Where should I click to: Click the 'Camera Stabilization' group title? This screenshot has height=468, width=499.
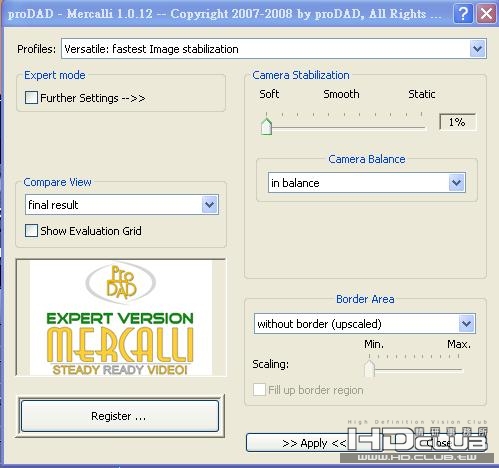pos(301,75)
